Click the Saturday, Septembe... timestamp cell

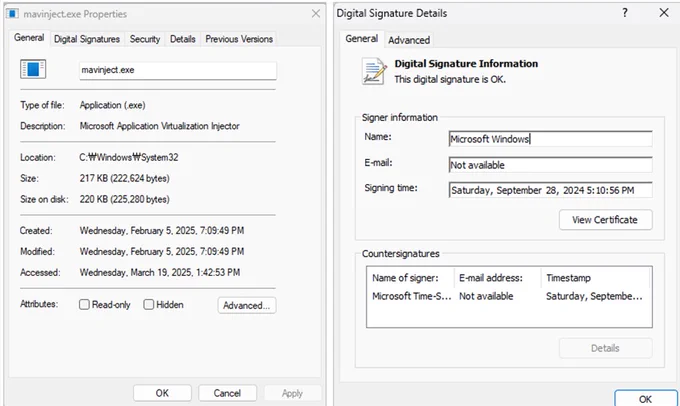594,296
